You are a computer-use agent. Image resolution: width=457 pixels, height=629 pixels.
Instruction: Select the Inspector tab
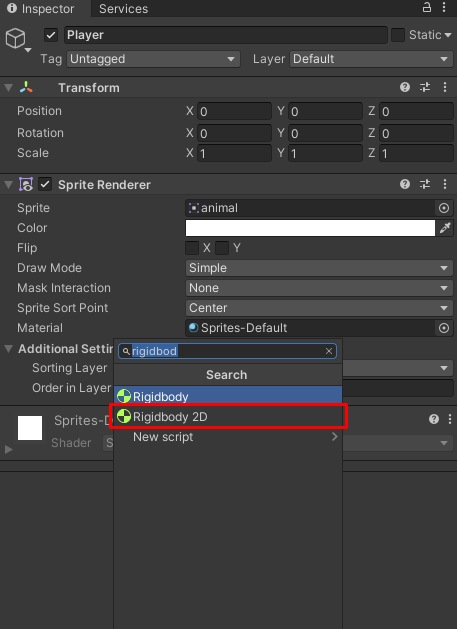pyautogui.click(x=45, y=8)
